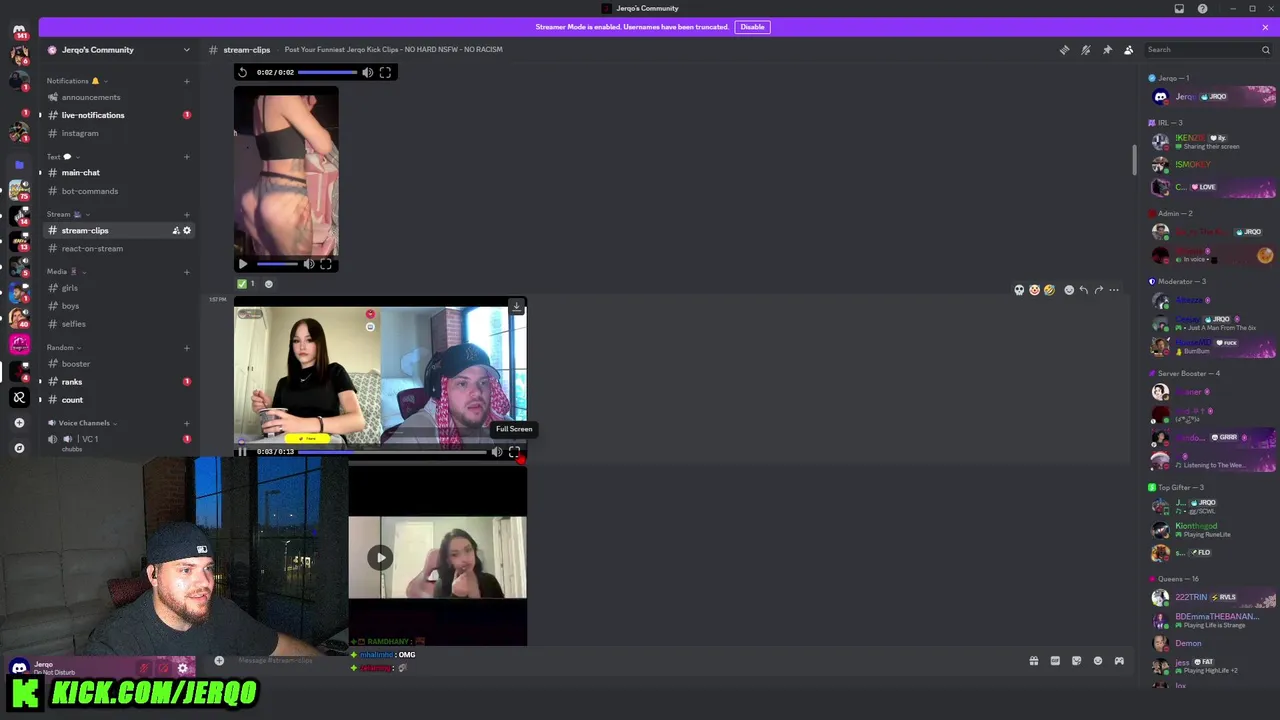The width and height of the screenshot is (1280, 720).
Task: Add channel to Notifications category
Action: pos(187,81)
